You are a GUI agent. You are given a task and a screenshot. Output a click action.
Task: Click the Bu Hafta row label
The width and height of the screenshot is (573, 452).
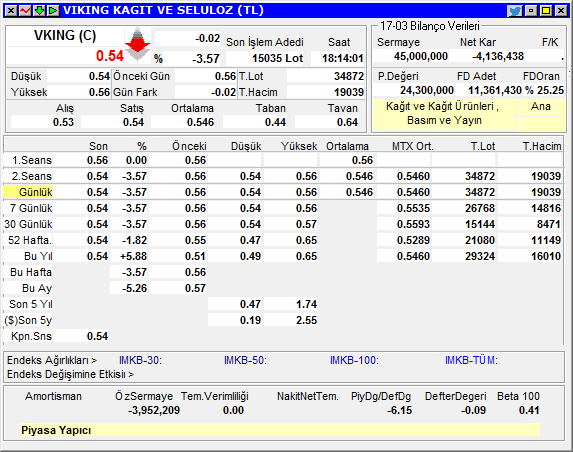31,273
